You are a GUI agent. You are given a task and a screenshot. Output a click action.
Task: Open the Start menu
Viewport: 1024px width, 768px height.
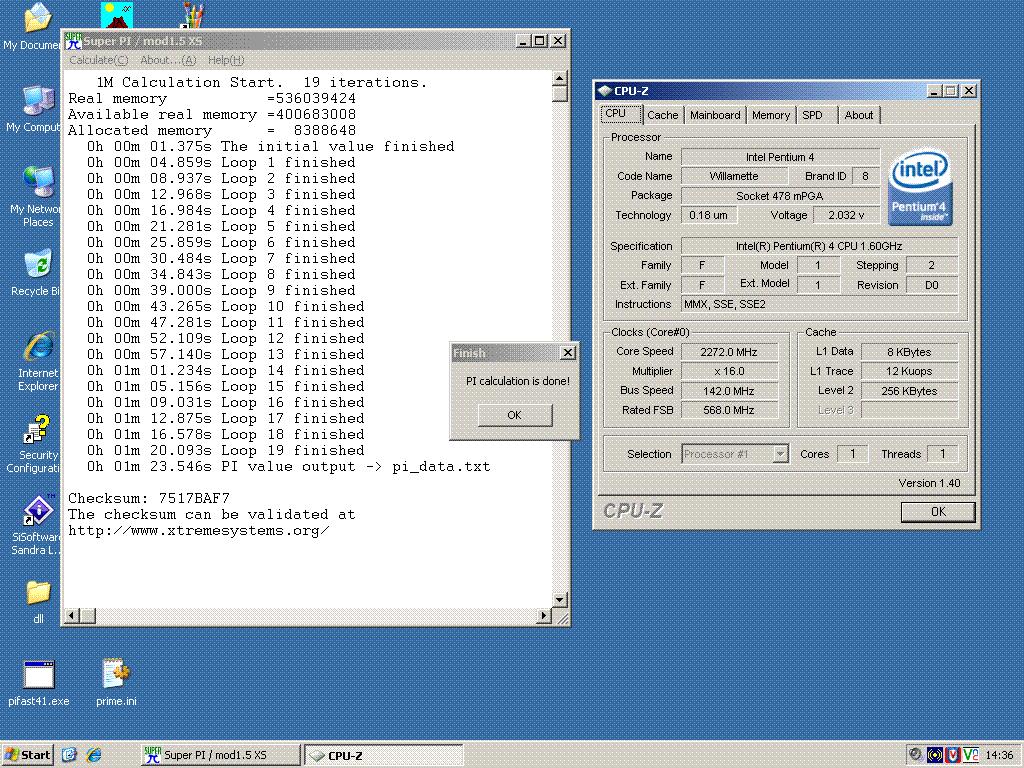[x=27, y=755]
